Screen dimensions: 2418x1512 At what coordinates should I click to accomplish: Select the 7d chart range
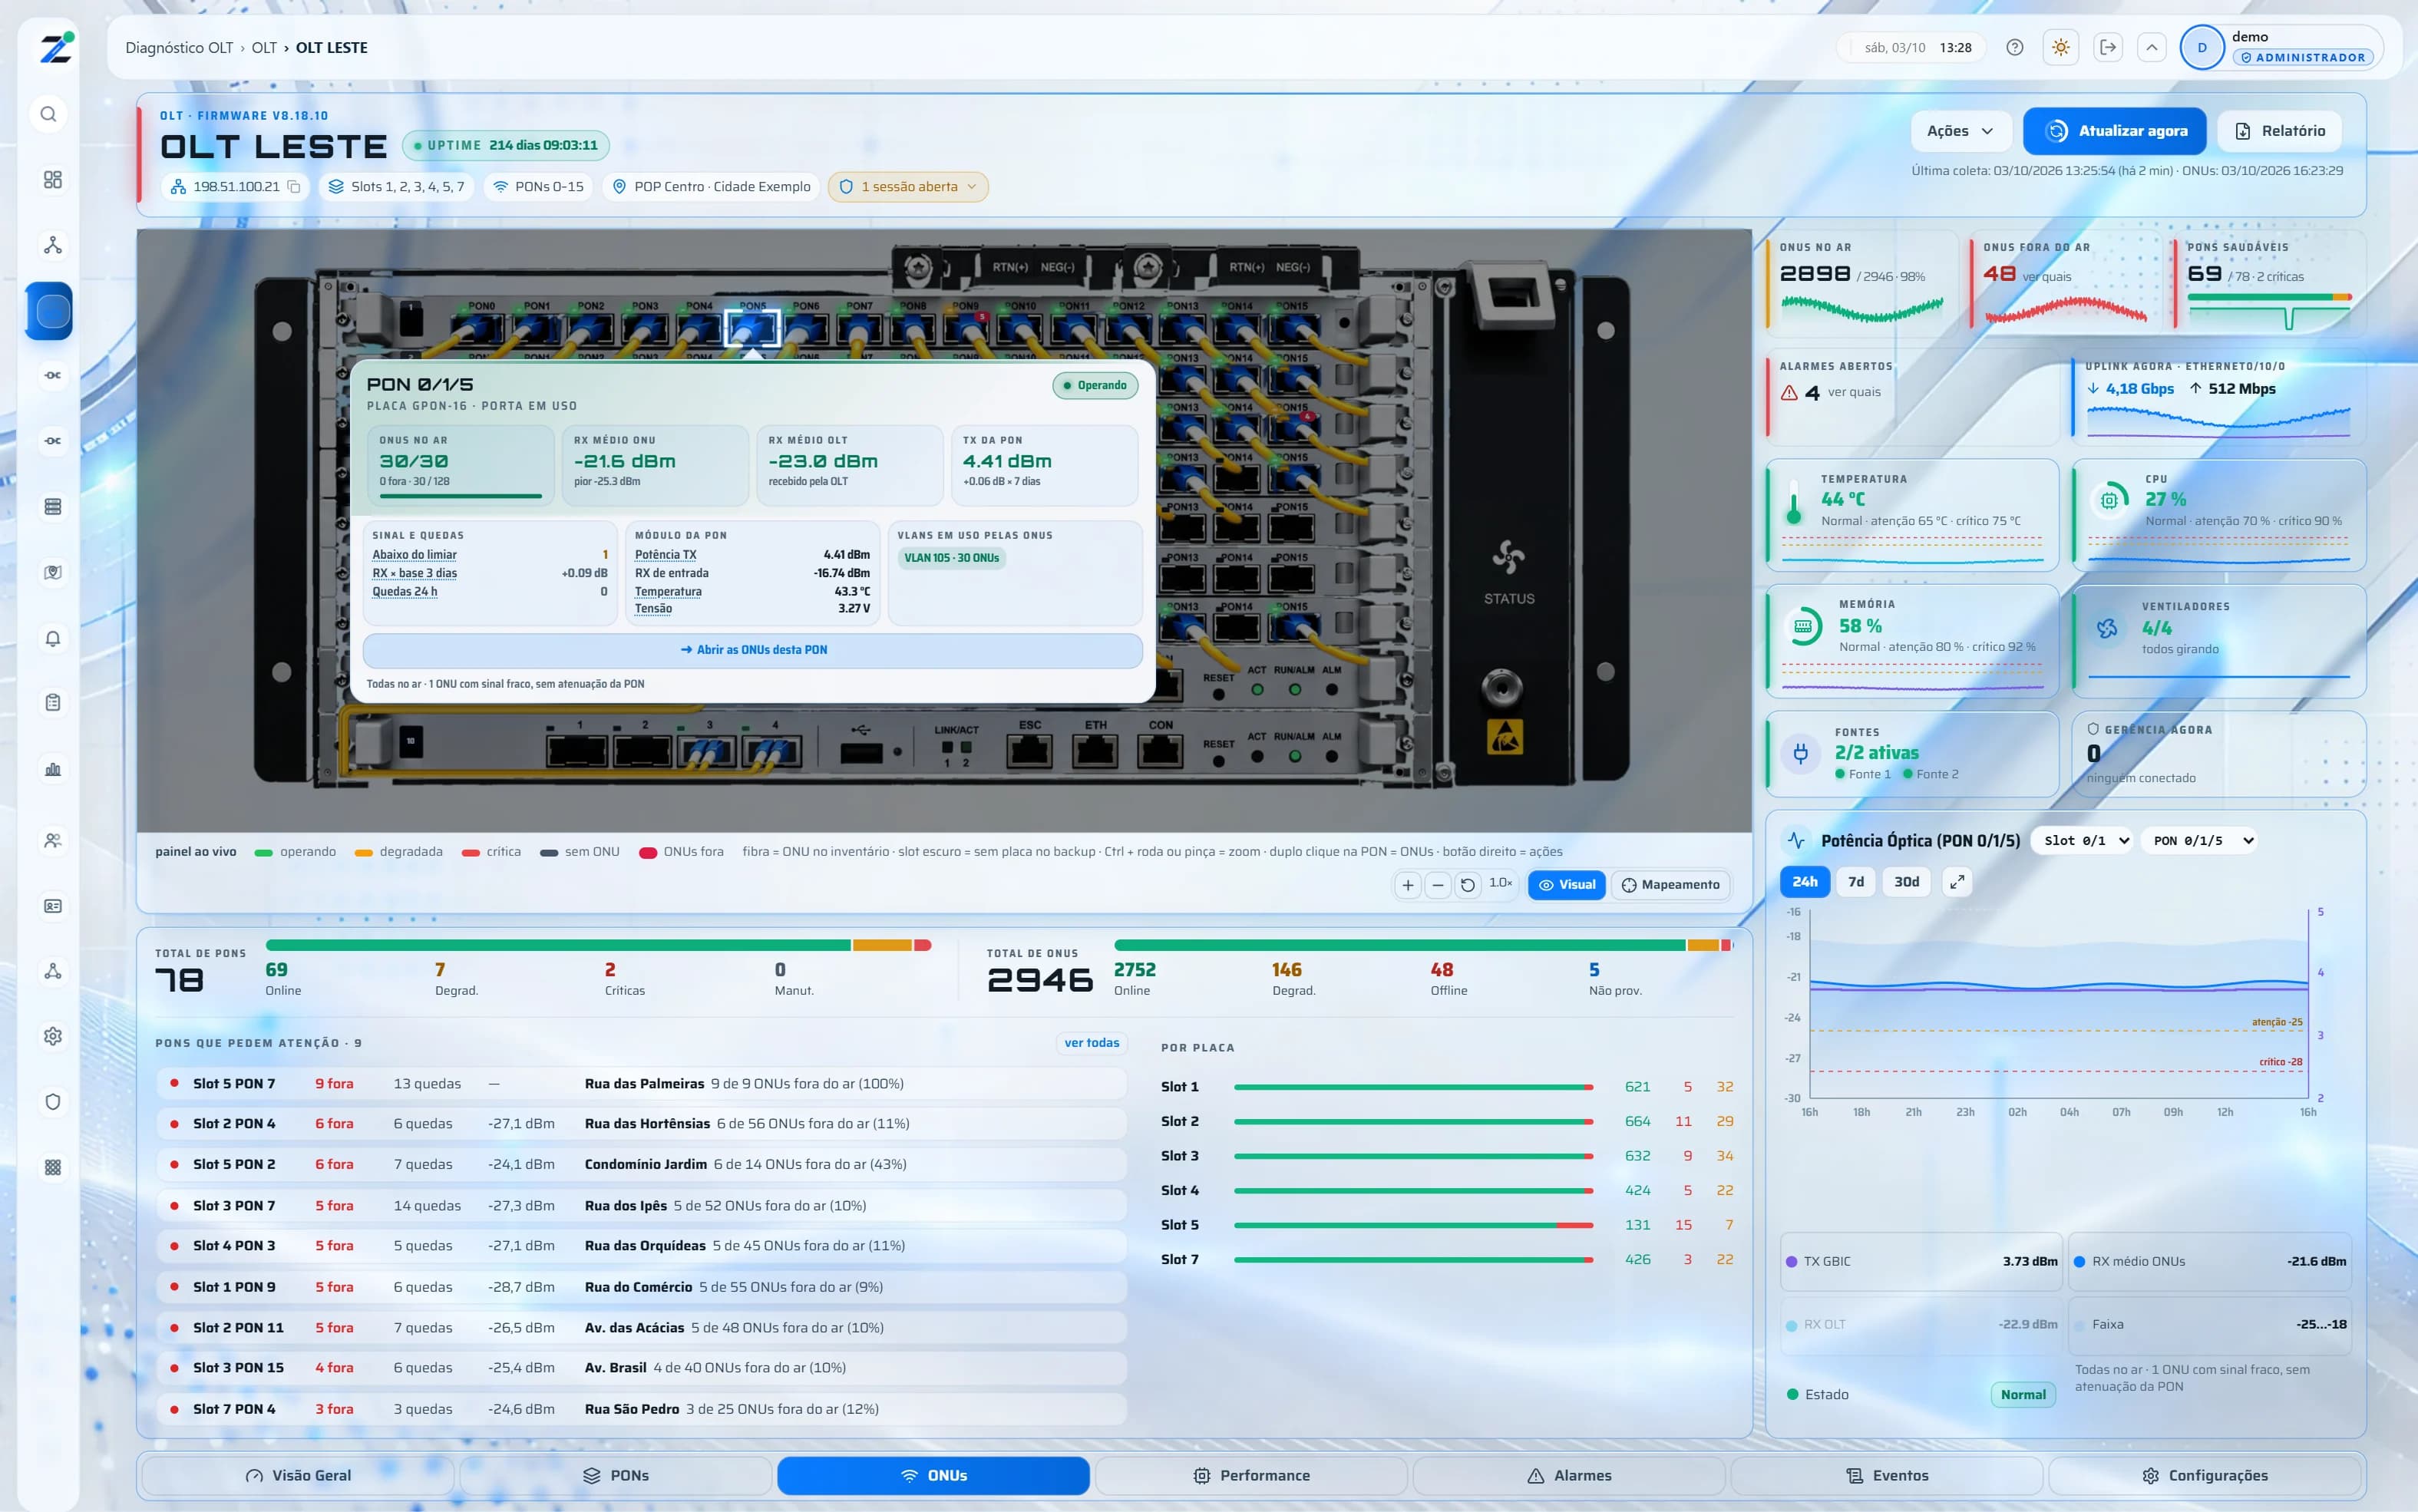(1856, 882)
